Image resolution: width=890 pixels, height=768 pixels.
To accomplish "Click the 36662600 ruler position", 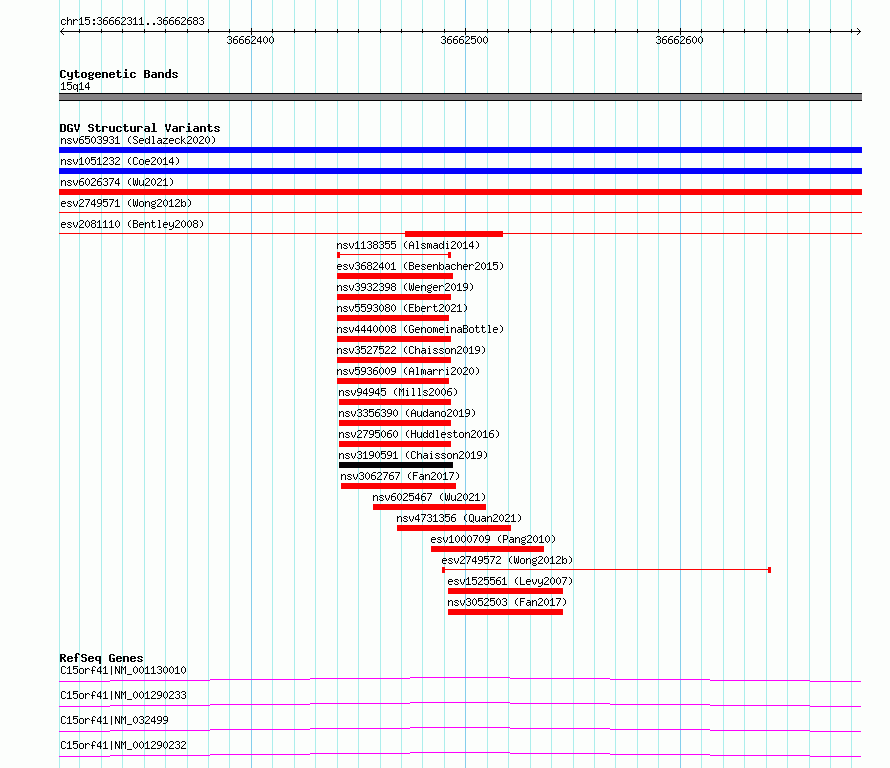I will [x=679, y=40].
